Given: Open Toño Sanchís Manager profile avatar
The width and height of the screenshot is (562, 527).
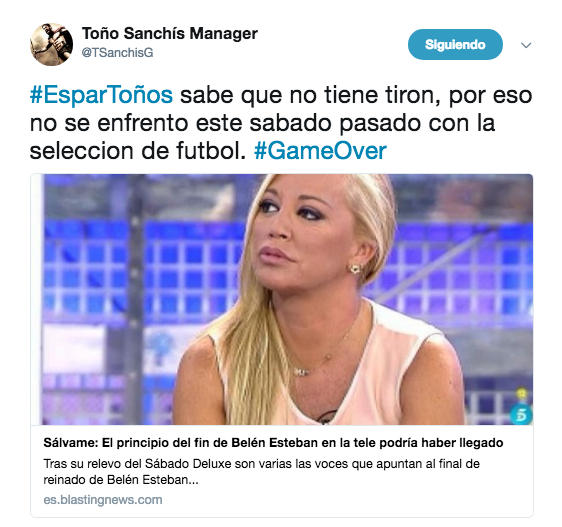Looking at the screenshot, I should tap(52, 44).
